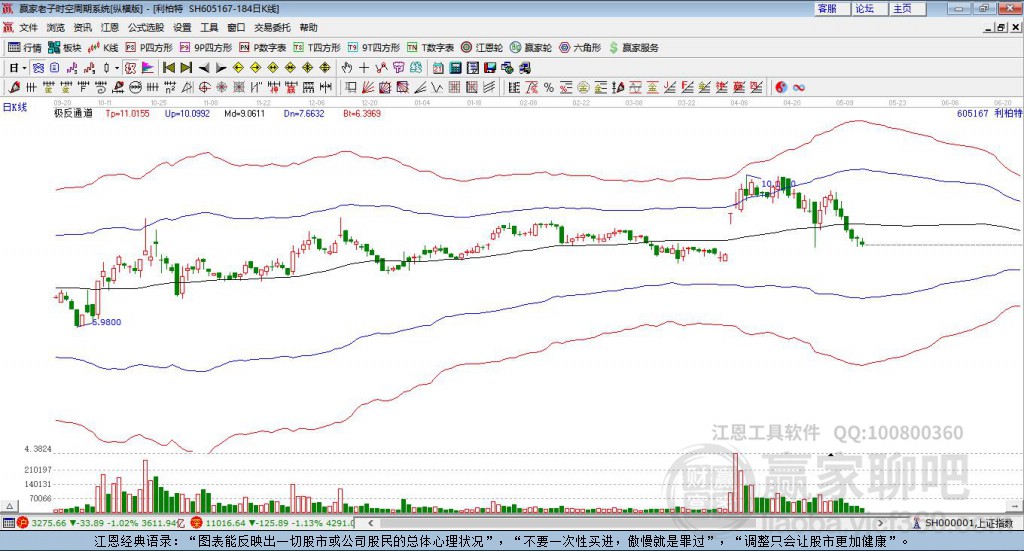Click the Md=9.0611 value
The image size is (1024, 551).
point(245,114)
